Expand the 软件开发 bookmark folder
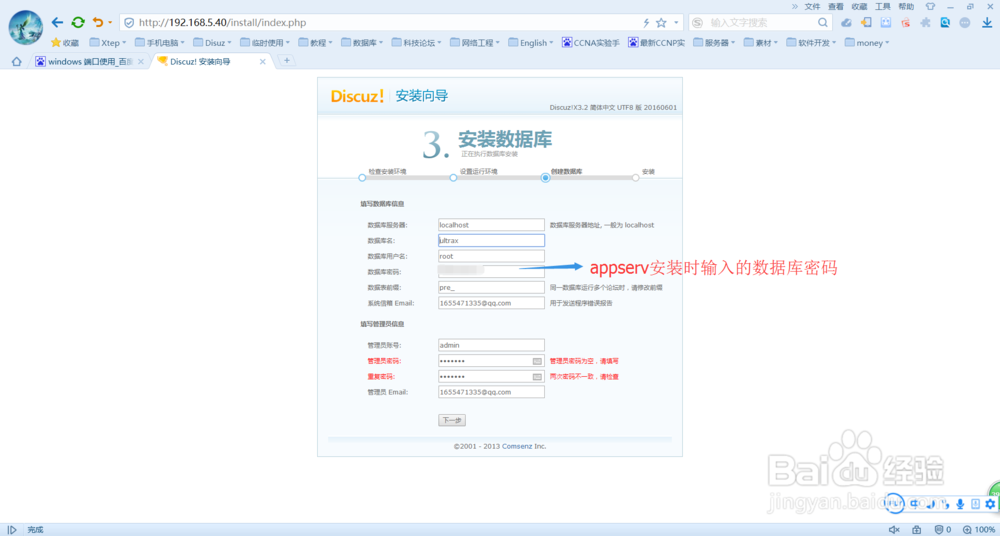Image resolution: width=1000 pixels, height=536 pixels. pos(811,43)
